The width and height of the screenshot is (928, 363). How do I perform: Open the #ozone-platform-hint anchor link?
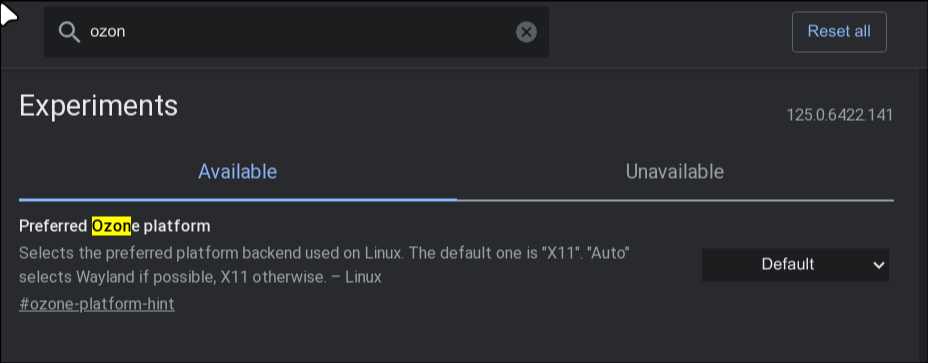(96, 304)
